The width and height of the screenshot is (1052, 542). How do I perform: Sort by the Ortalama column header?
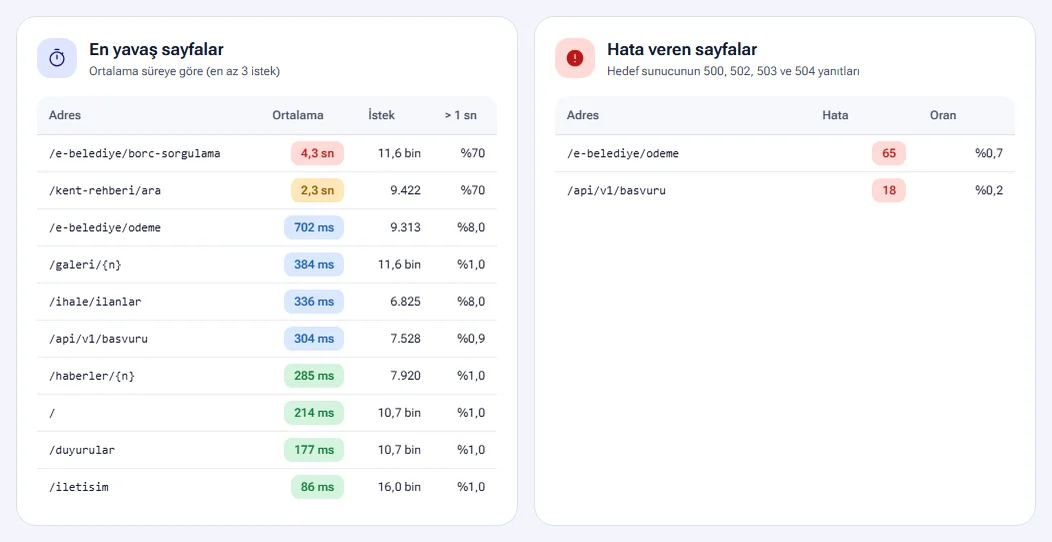pos(298,115)
